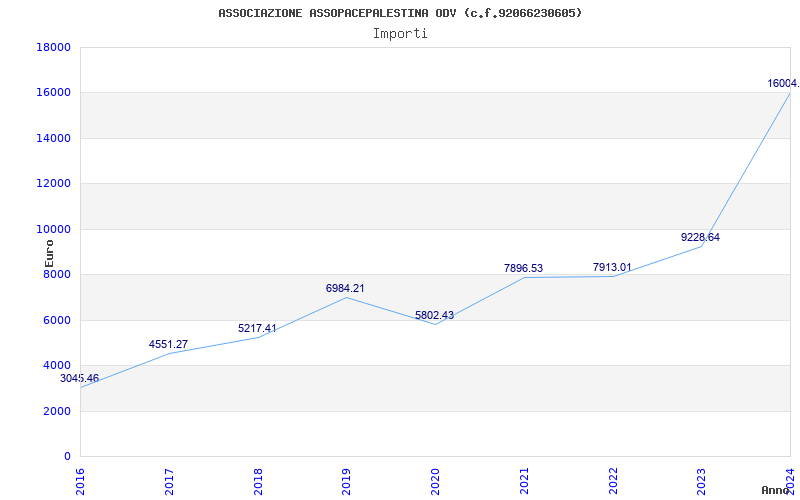Click the 6000 y-axis value

[x=57, y=320]
